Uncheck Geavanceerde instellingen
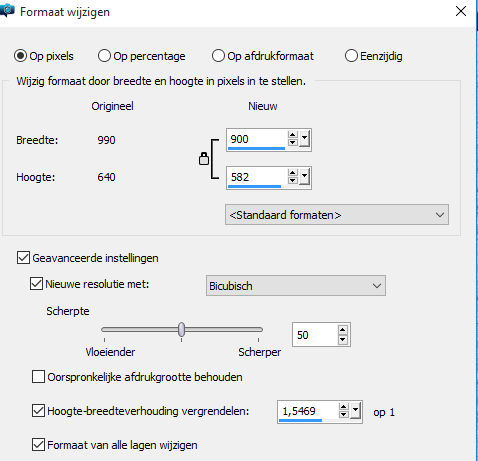Screen dimensions: 478x461 (x=23, y=258)
